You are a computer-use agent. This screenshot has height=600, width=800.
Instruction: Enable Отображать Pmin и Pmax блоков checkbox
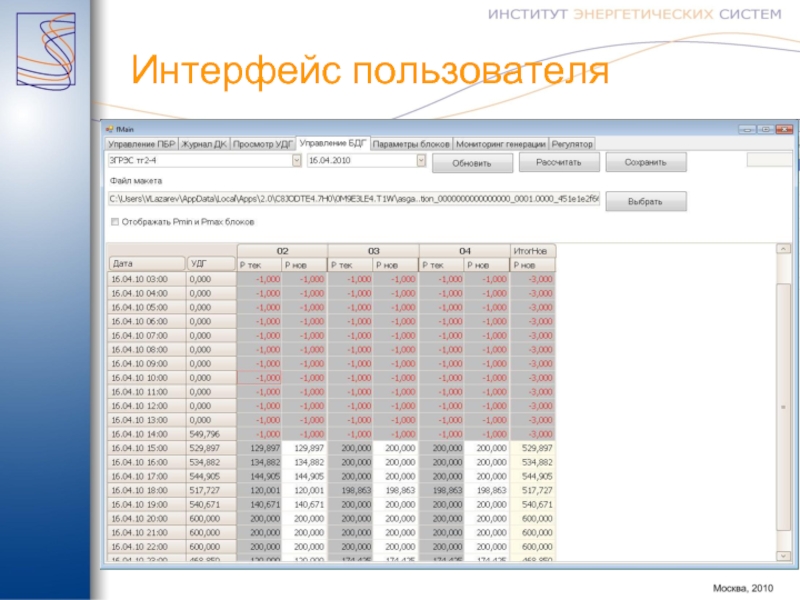pyautogui.click(x=115, y=222)
